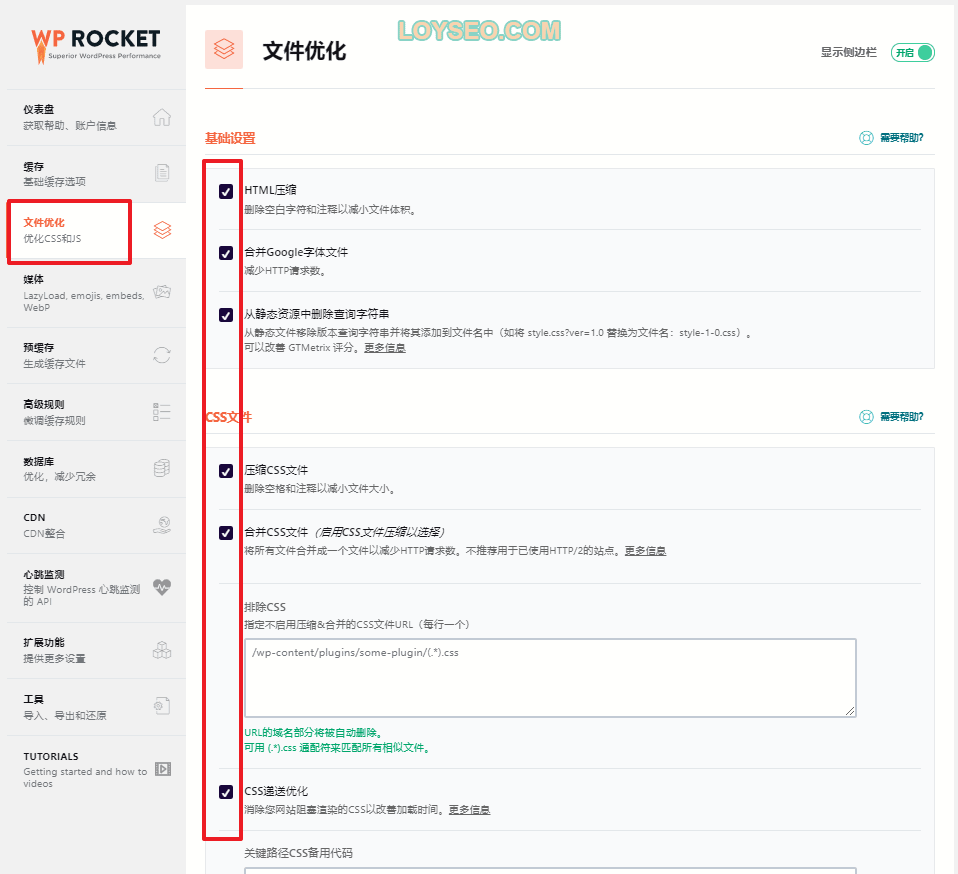
Task: Click the CDN globe icon in sidebar
Action: point(162,525)
